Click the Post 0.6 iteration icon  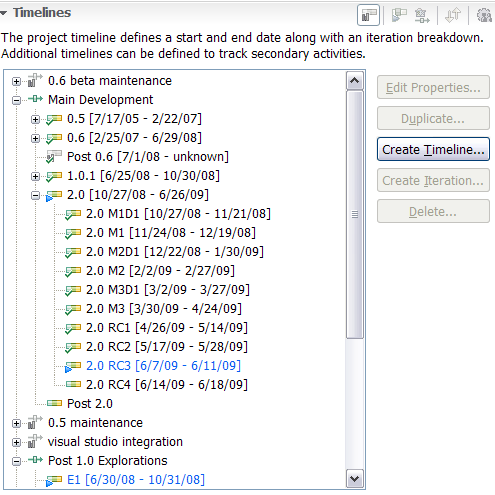(54, 156)
